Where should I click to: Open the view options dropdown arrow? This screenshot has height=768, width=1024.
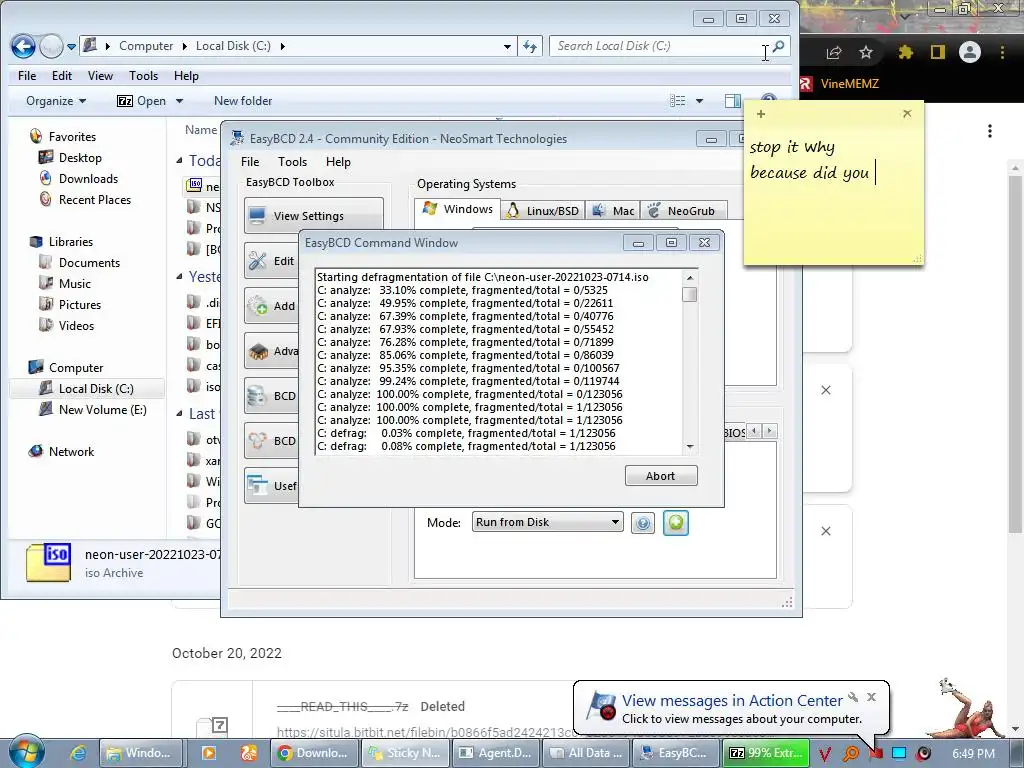[x=699, y=101]
